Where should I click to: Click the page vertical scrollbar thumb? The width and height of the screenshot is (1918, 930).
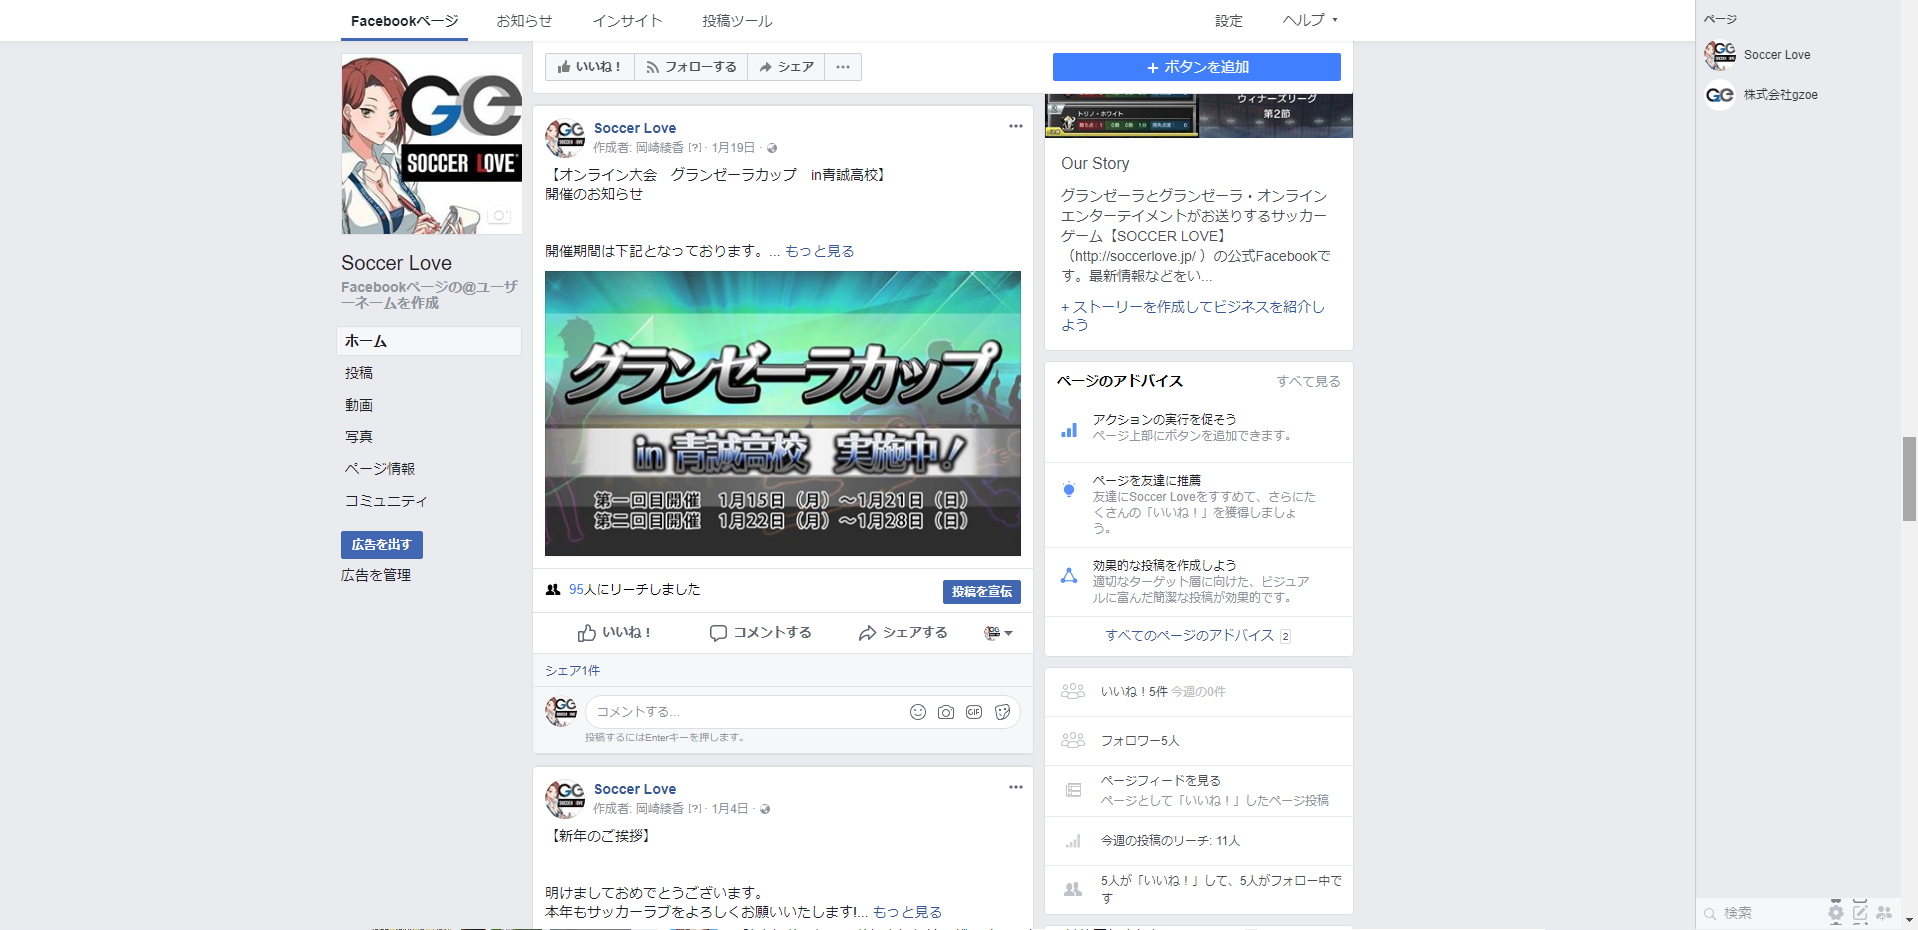1909,479
